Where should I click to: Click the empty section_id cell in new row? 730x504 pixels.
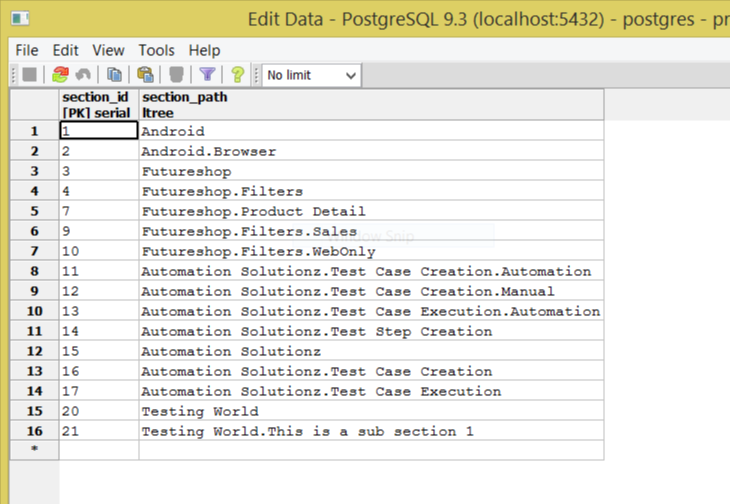99,450
